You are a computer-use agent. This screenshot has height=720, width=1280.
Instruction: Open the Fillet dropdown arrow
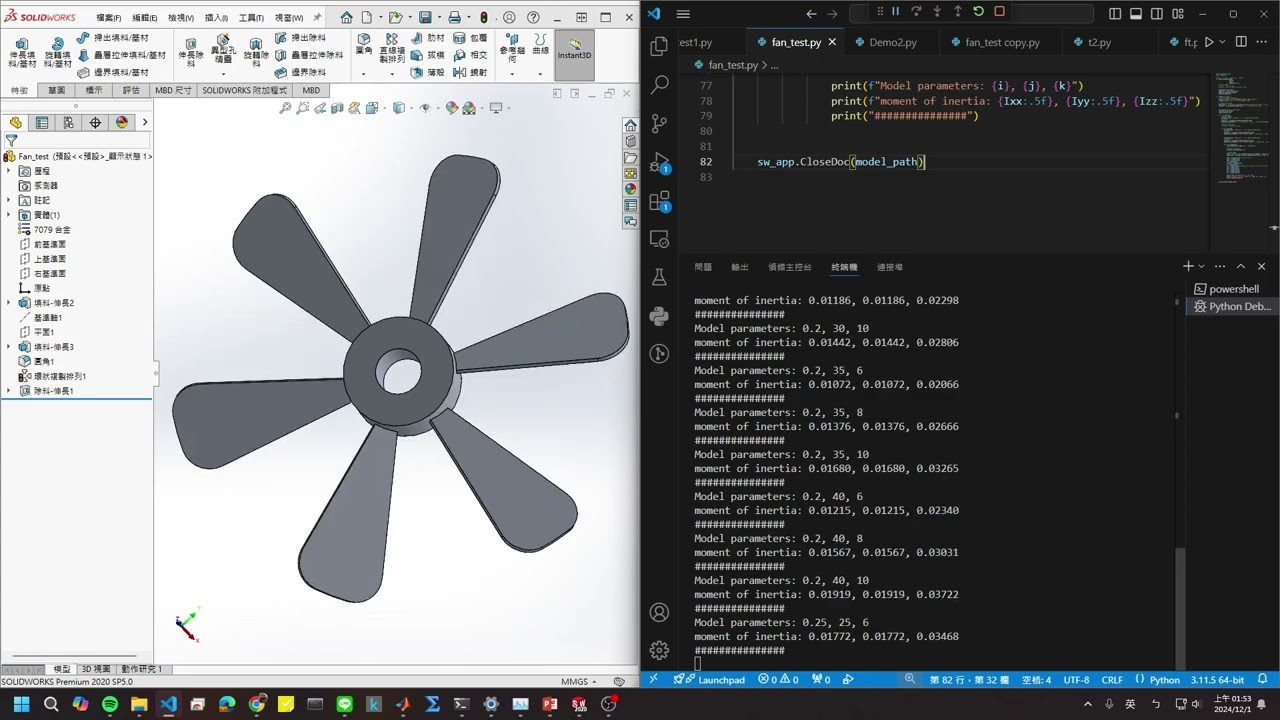pos(364,73)
